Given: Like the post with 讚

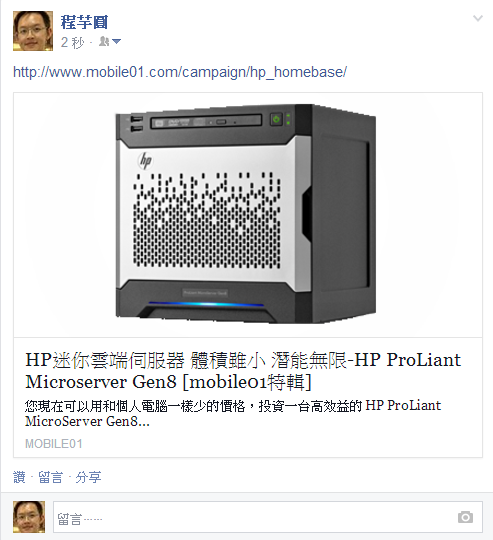Looking at the screenshot, I should (x=19, y=477).
